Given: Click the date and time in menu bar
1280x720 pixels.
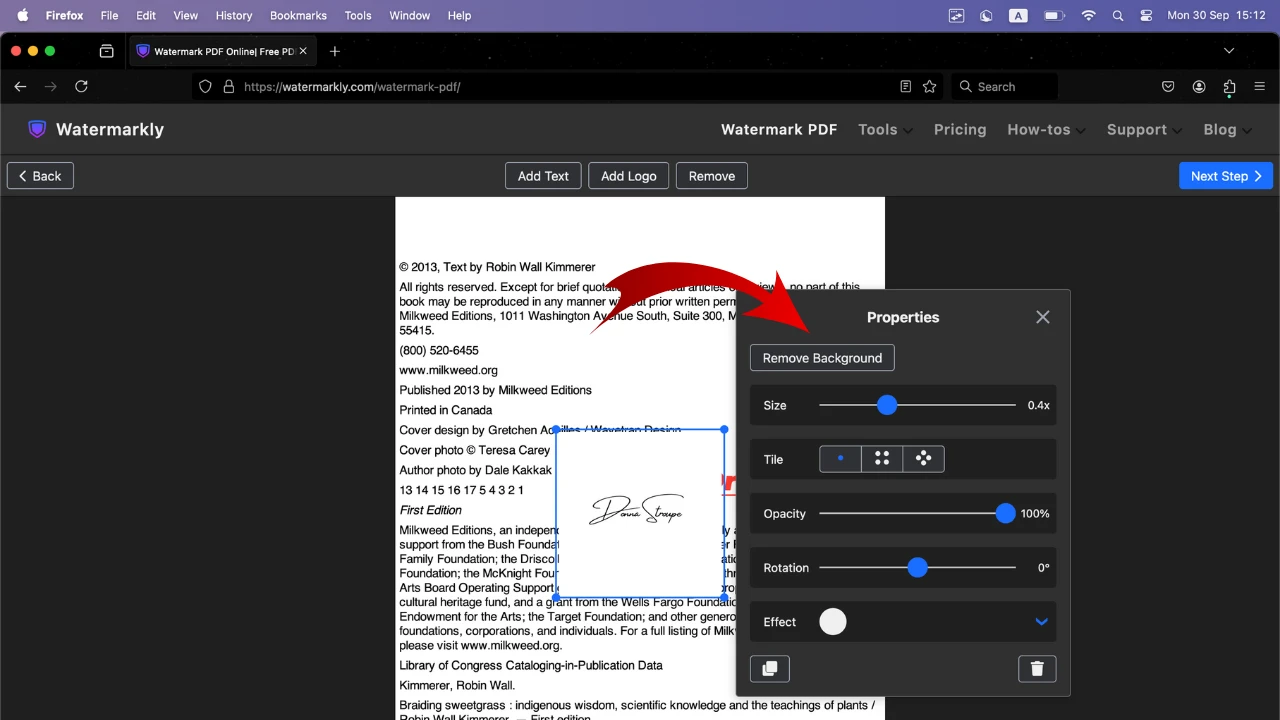Looking at the screenshot, I should pos(1217,15).
